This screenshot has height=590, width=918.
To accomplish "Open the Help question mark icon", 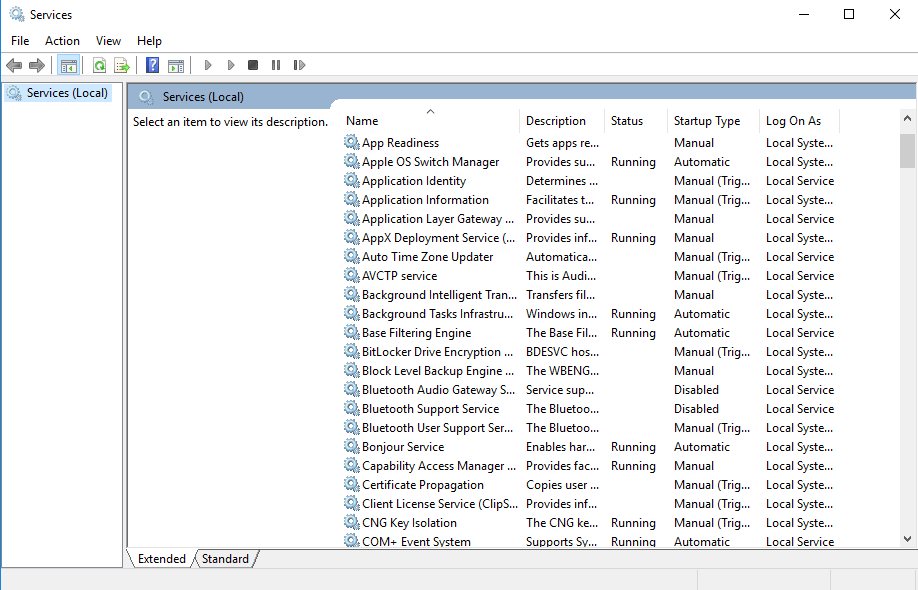I will (x=152, y=65).
